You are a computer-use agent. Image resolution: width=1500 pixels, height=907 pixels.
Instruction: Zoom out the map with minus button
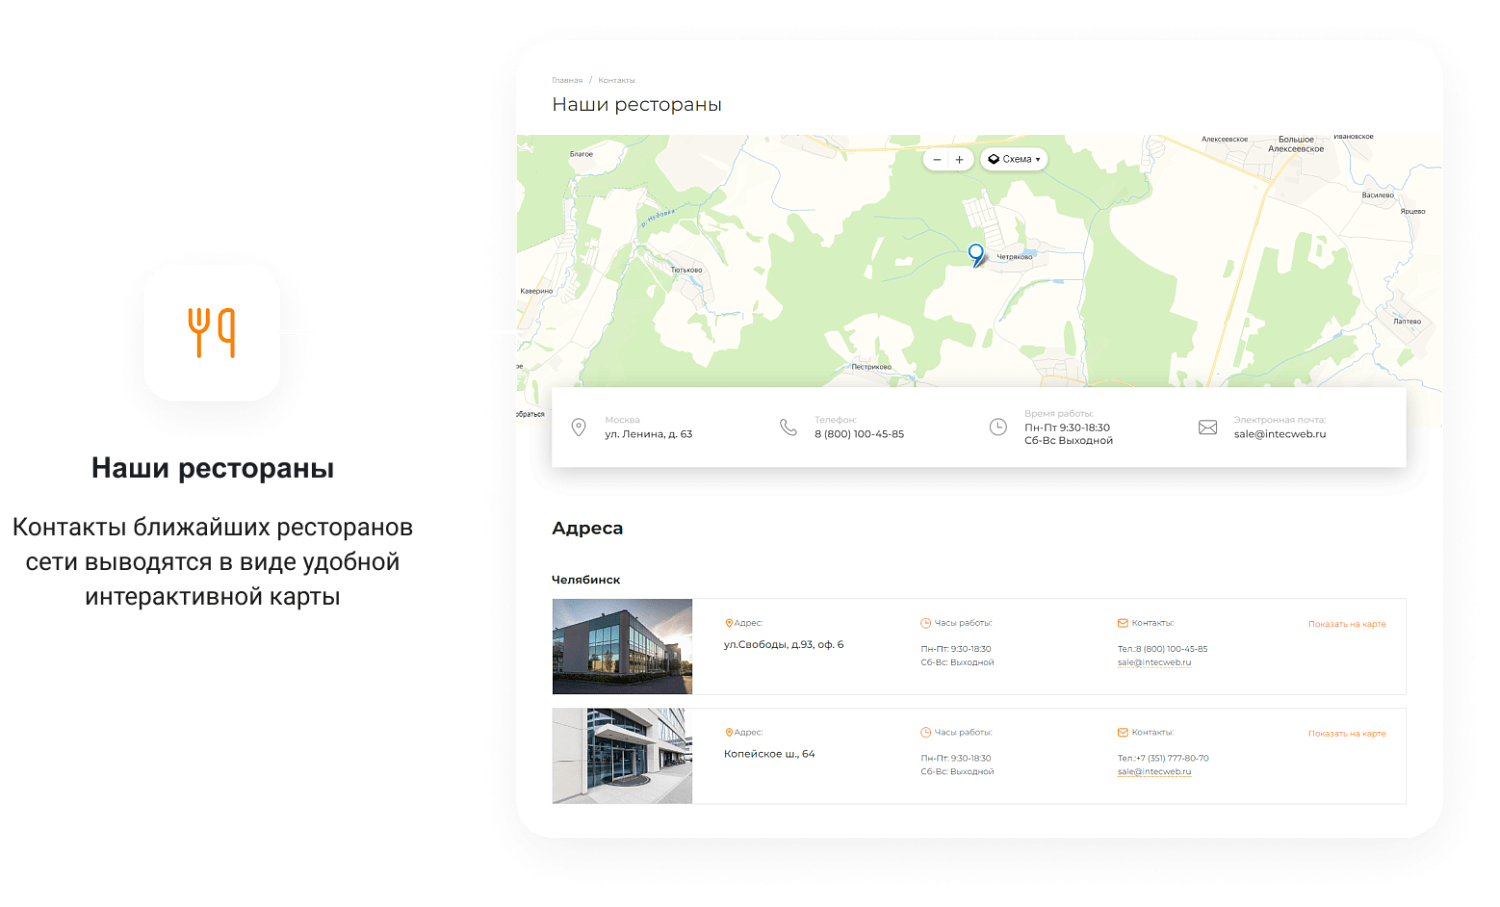coord(937,160)
